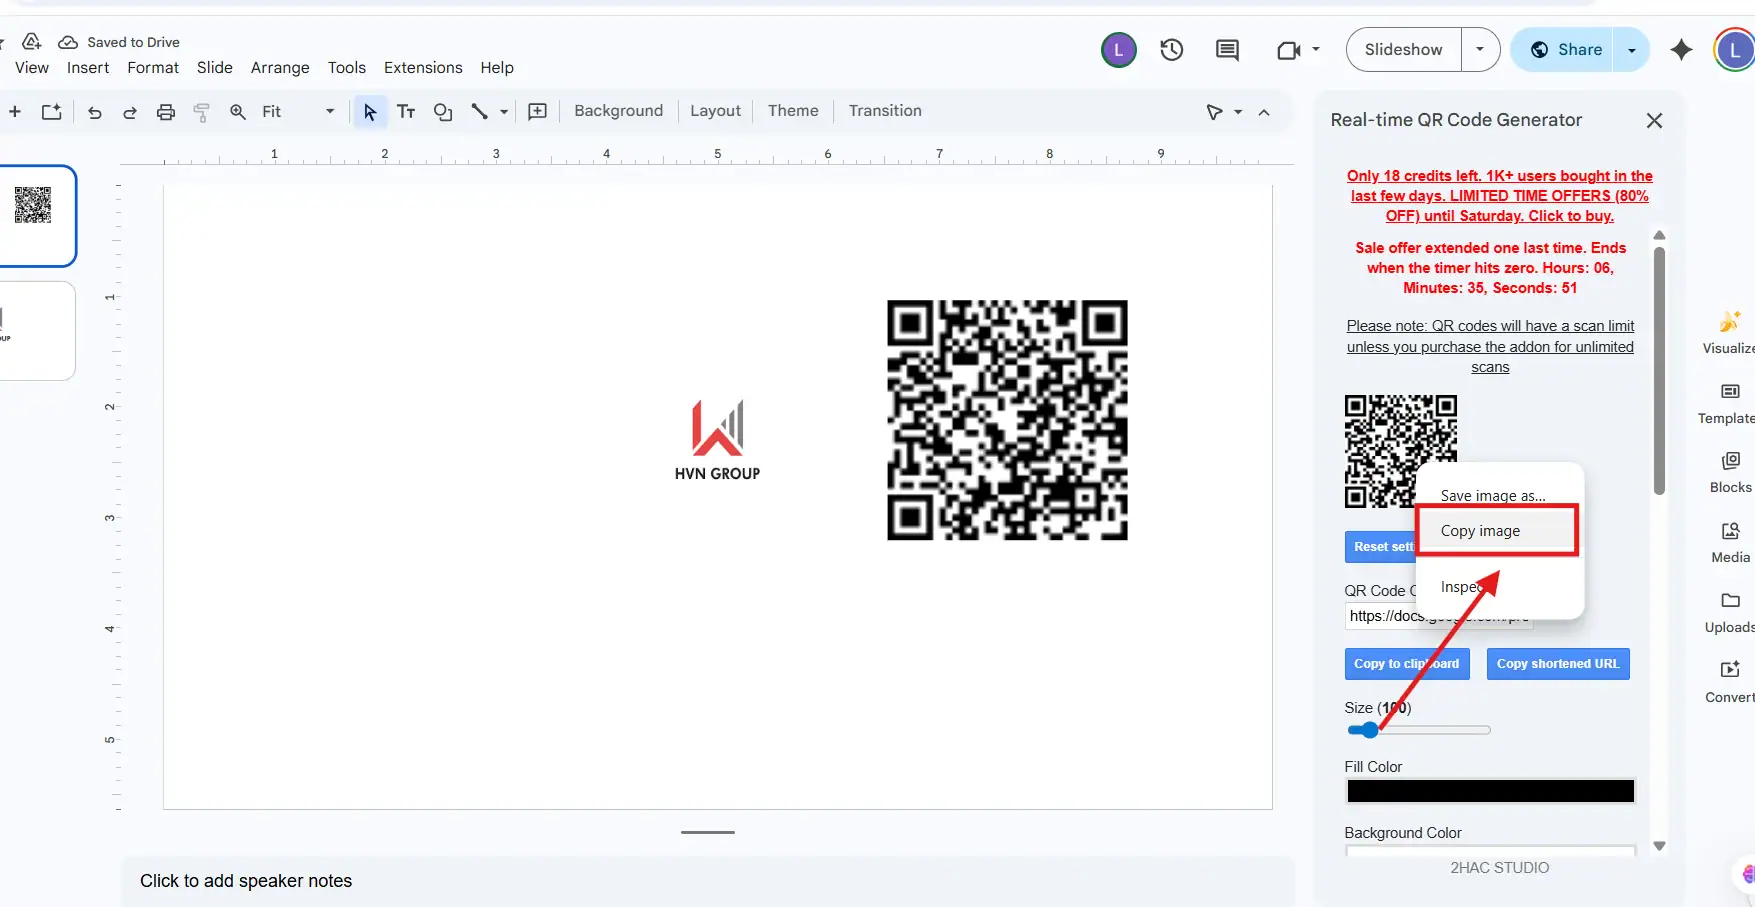Viewport: 1755px width, 907px height.
Task: Click the undo arrow
Action: 95,112
